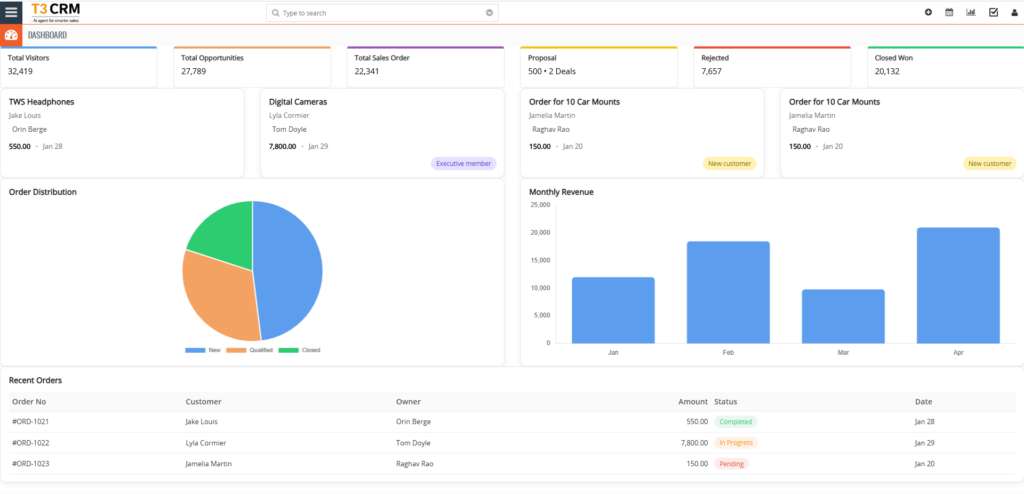This screenshot has height=494, width=1024.
Task: Sort the table by Order No header
Action: pos(29,401)
